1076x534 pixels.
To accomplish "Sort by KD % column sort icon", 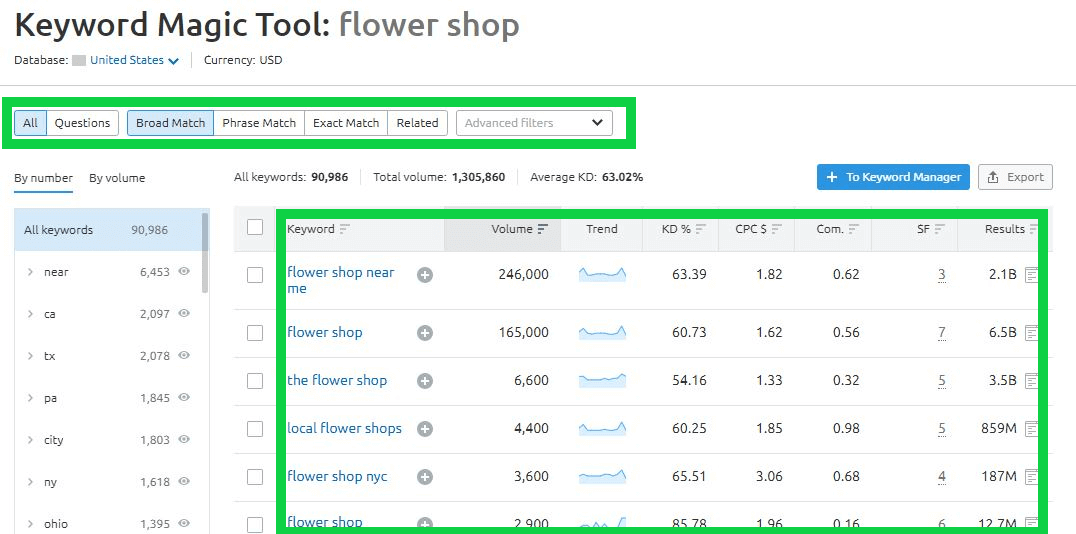I will point(701,229).
